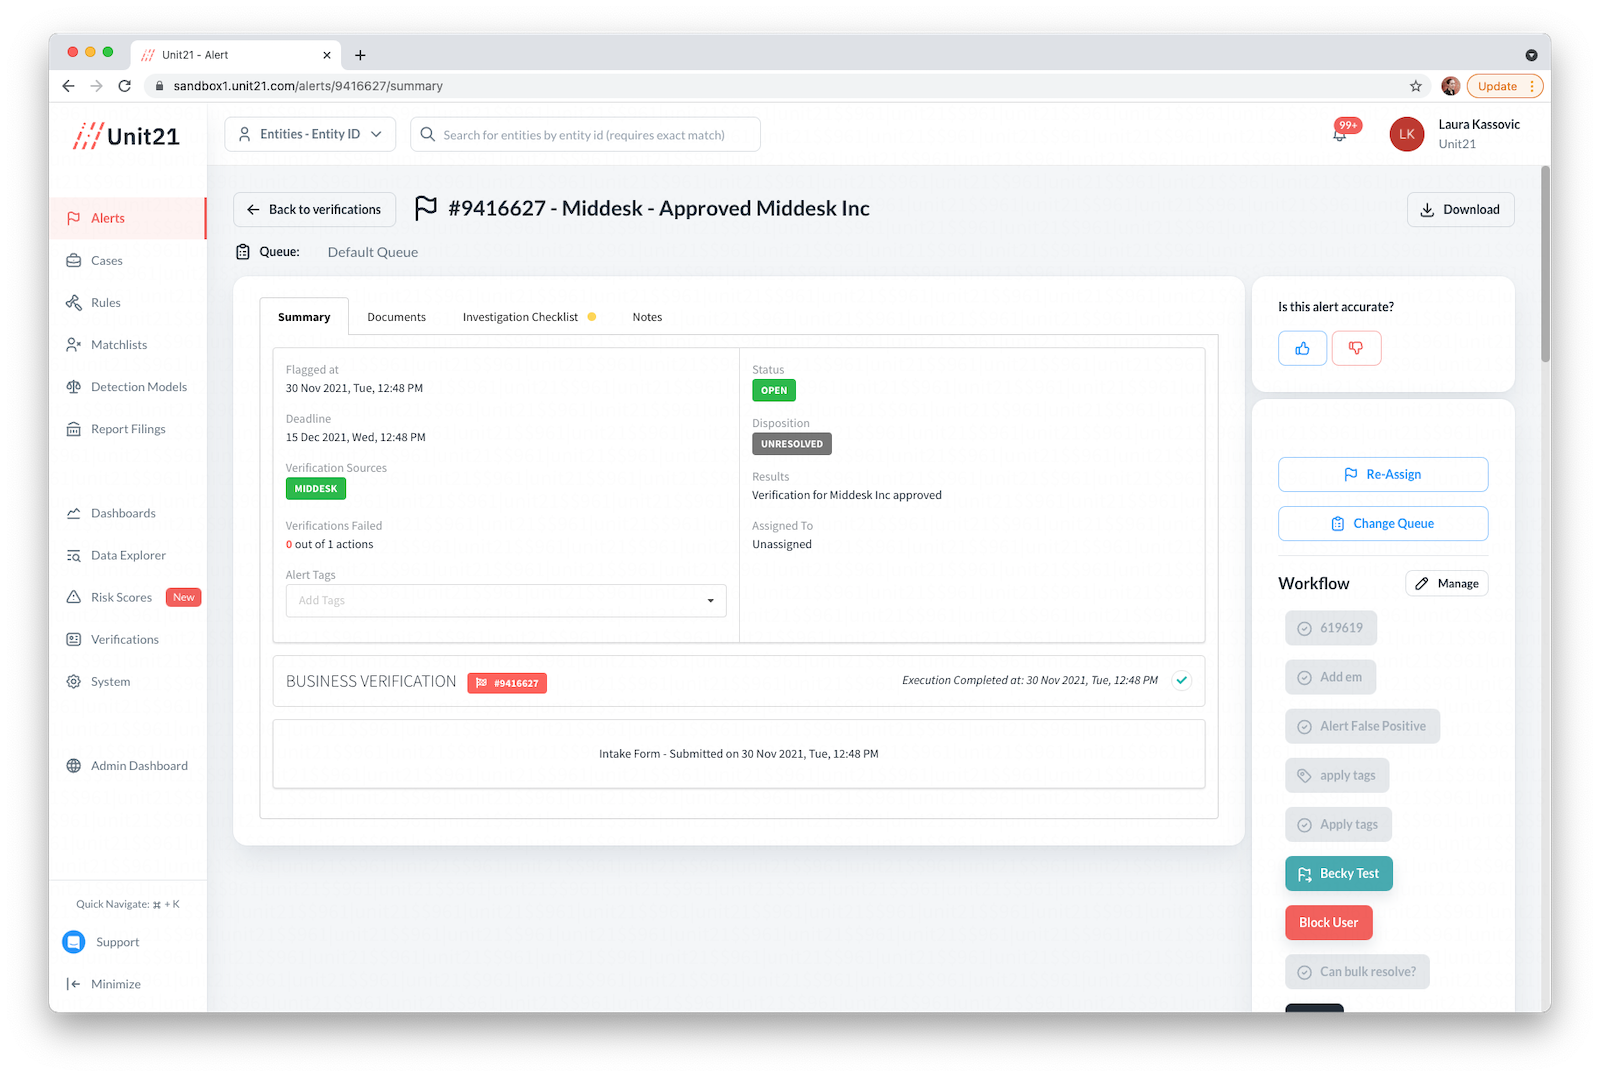The width and height of the screenshot is (1600, 1077).
Task: Click the System gear icon
Action: pos(73,681)
